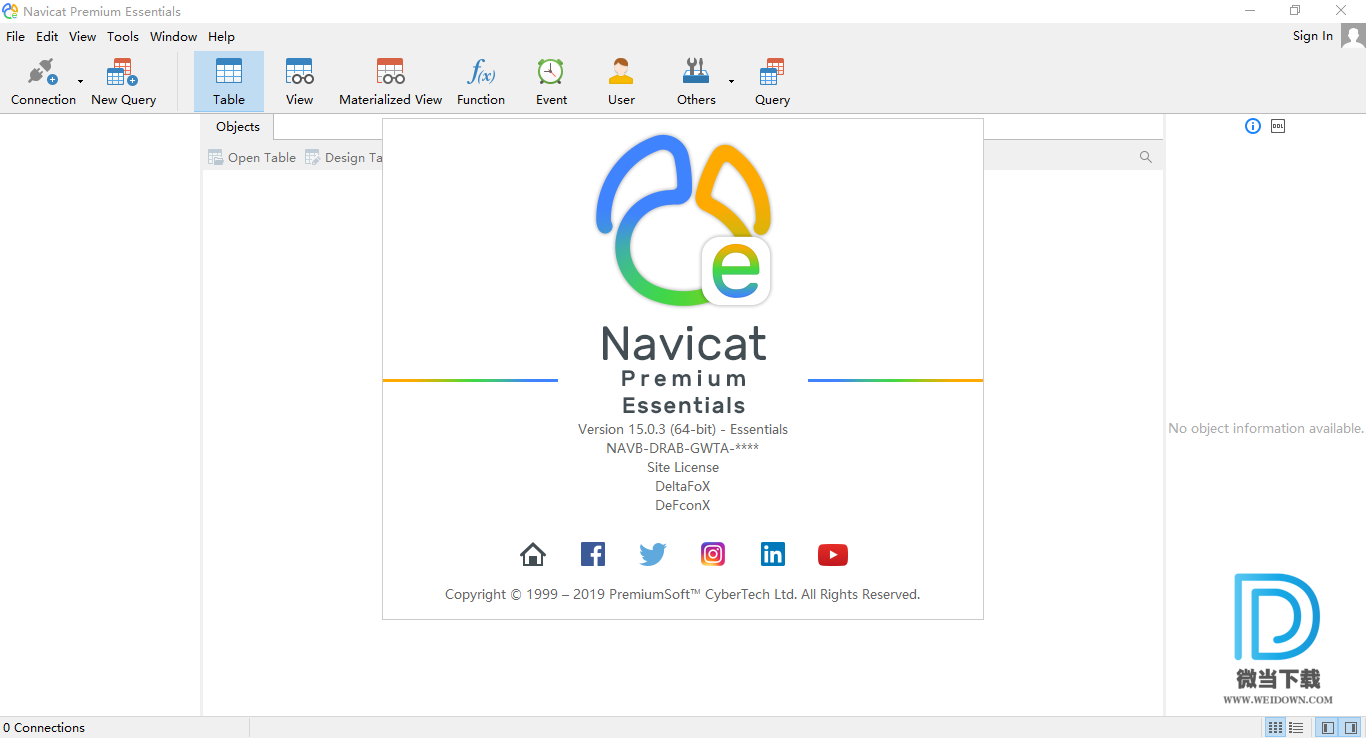Image resolution: width=1366 pixels, height=738 pixels.
Task: Open the Twitter link icon
Action: tap(653, 554)
